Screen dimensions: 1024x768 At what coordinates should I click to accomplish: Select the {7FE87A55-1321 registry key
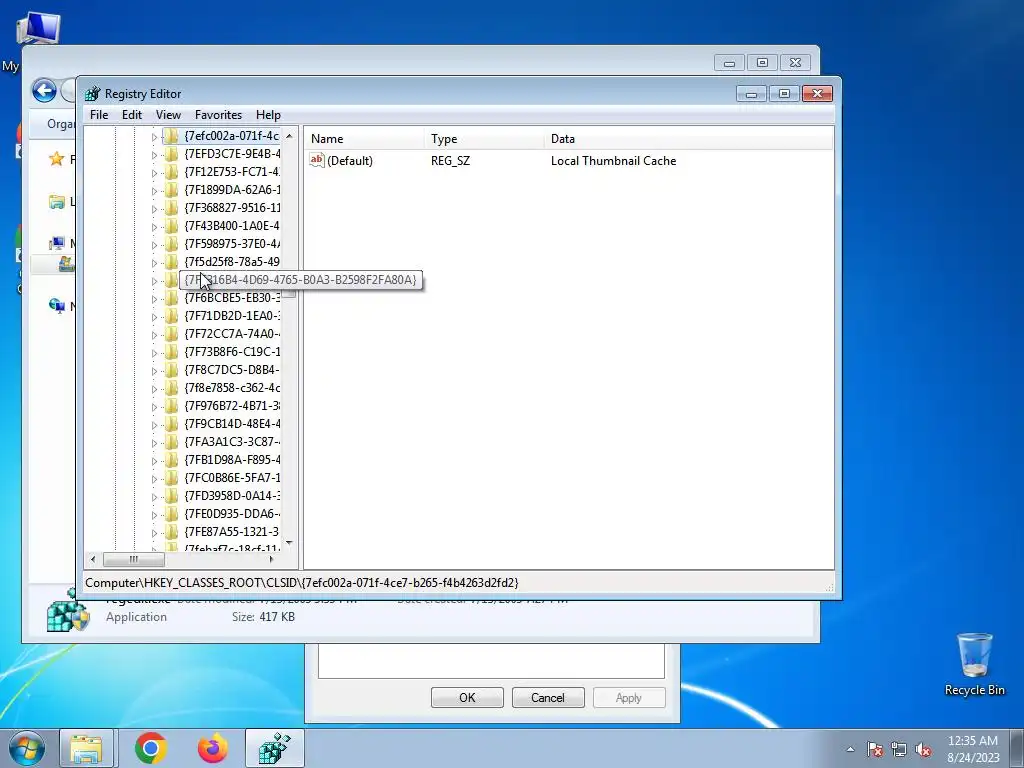point(232,532)
